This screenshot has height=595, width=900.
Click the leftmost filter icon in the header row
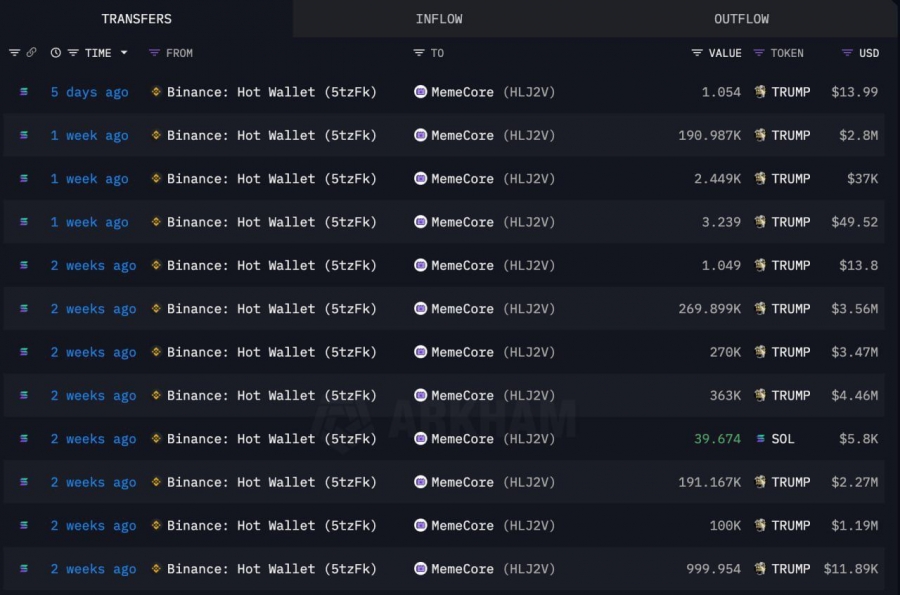click(14, 53)
